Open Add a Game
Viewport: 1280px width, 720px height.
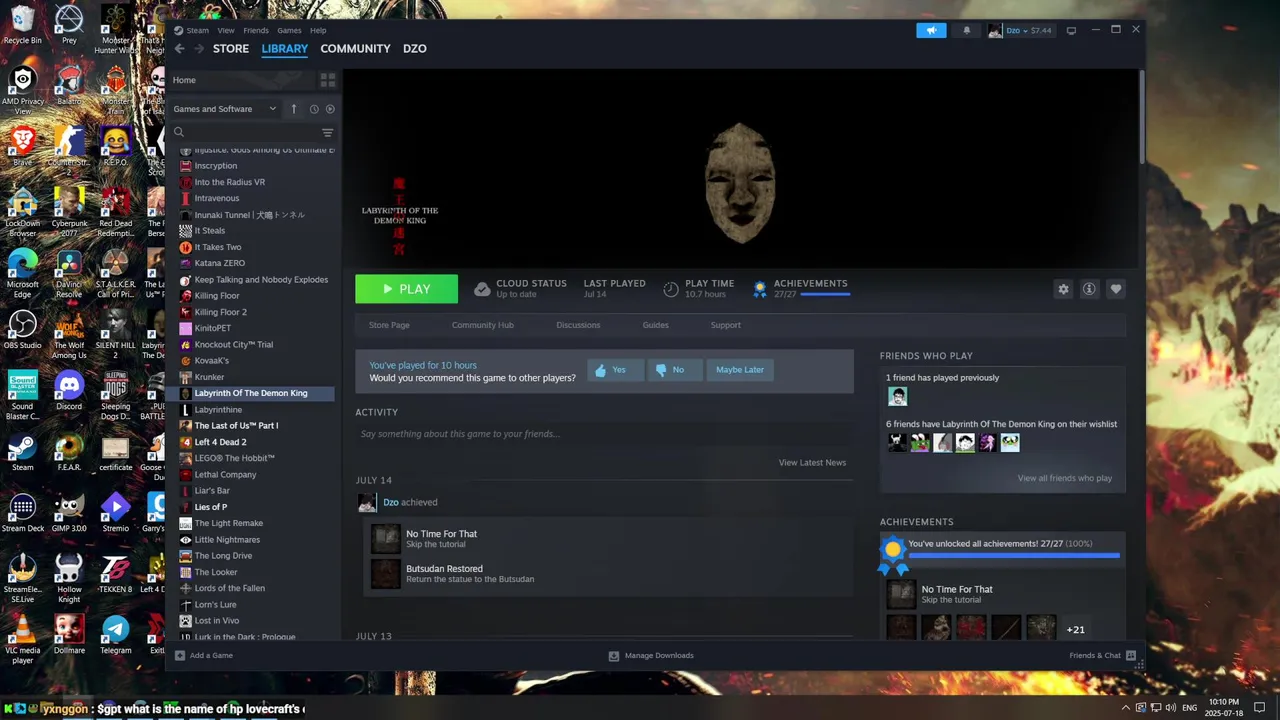[204, 655]
